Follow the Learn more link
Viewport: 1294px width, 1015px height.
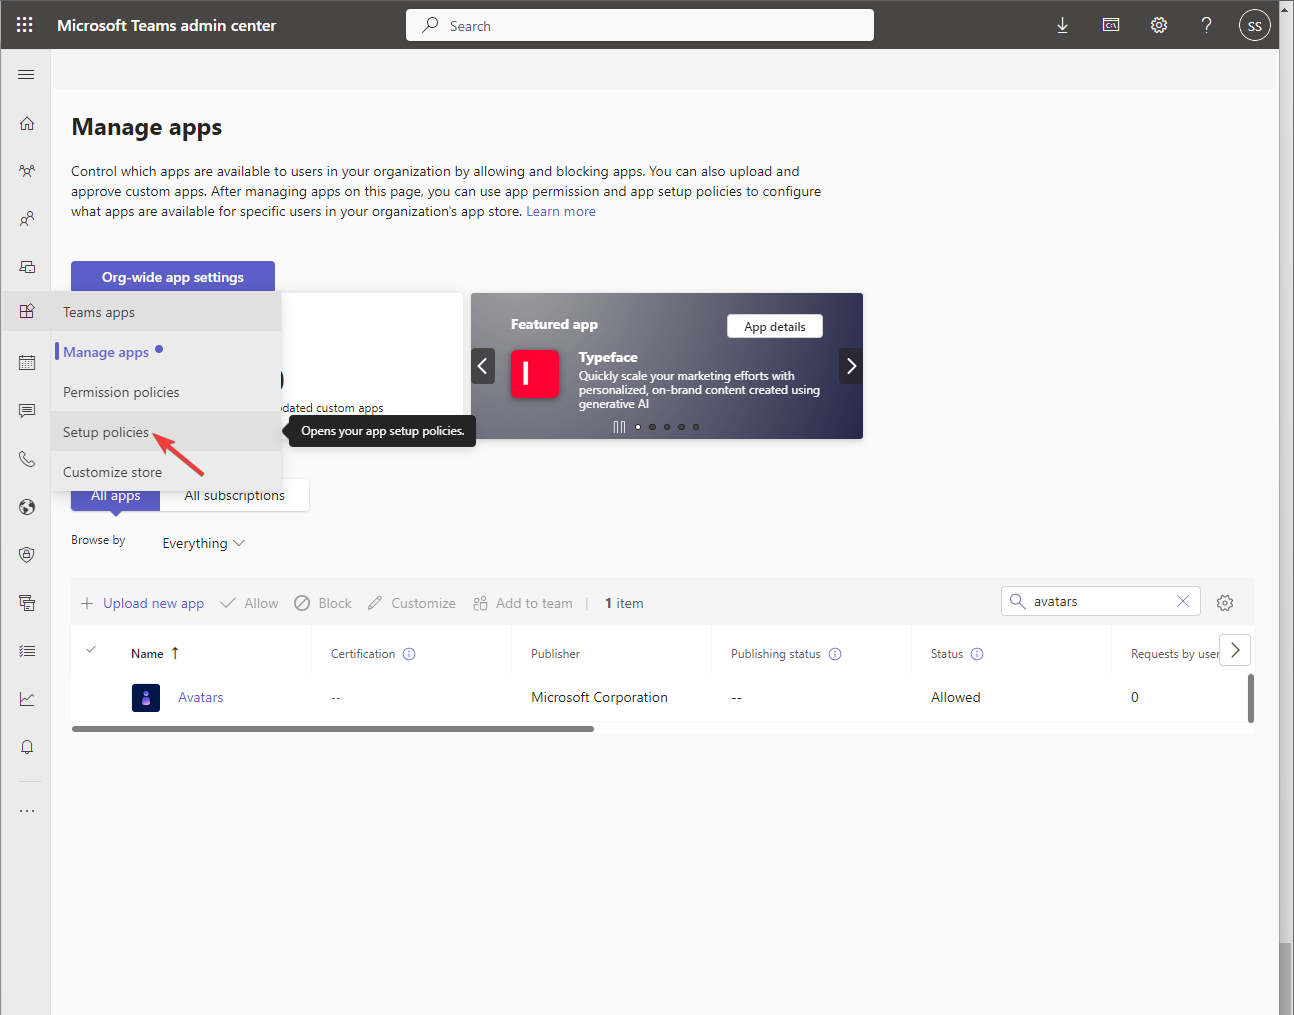[x=561, y=211]
